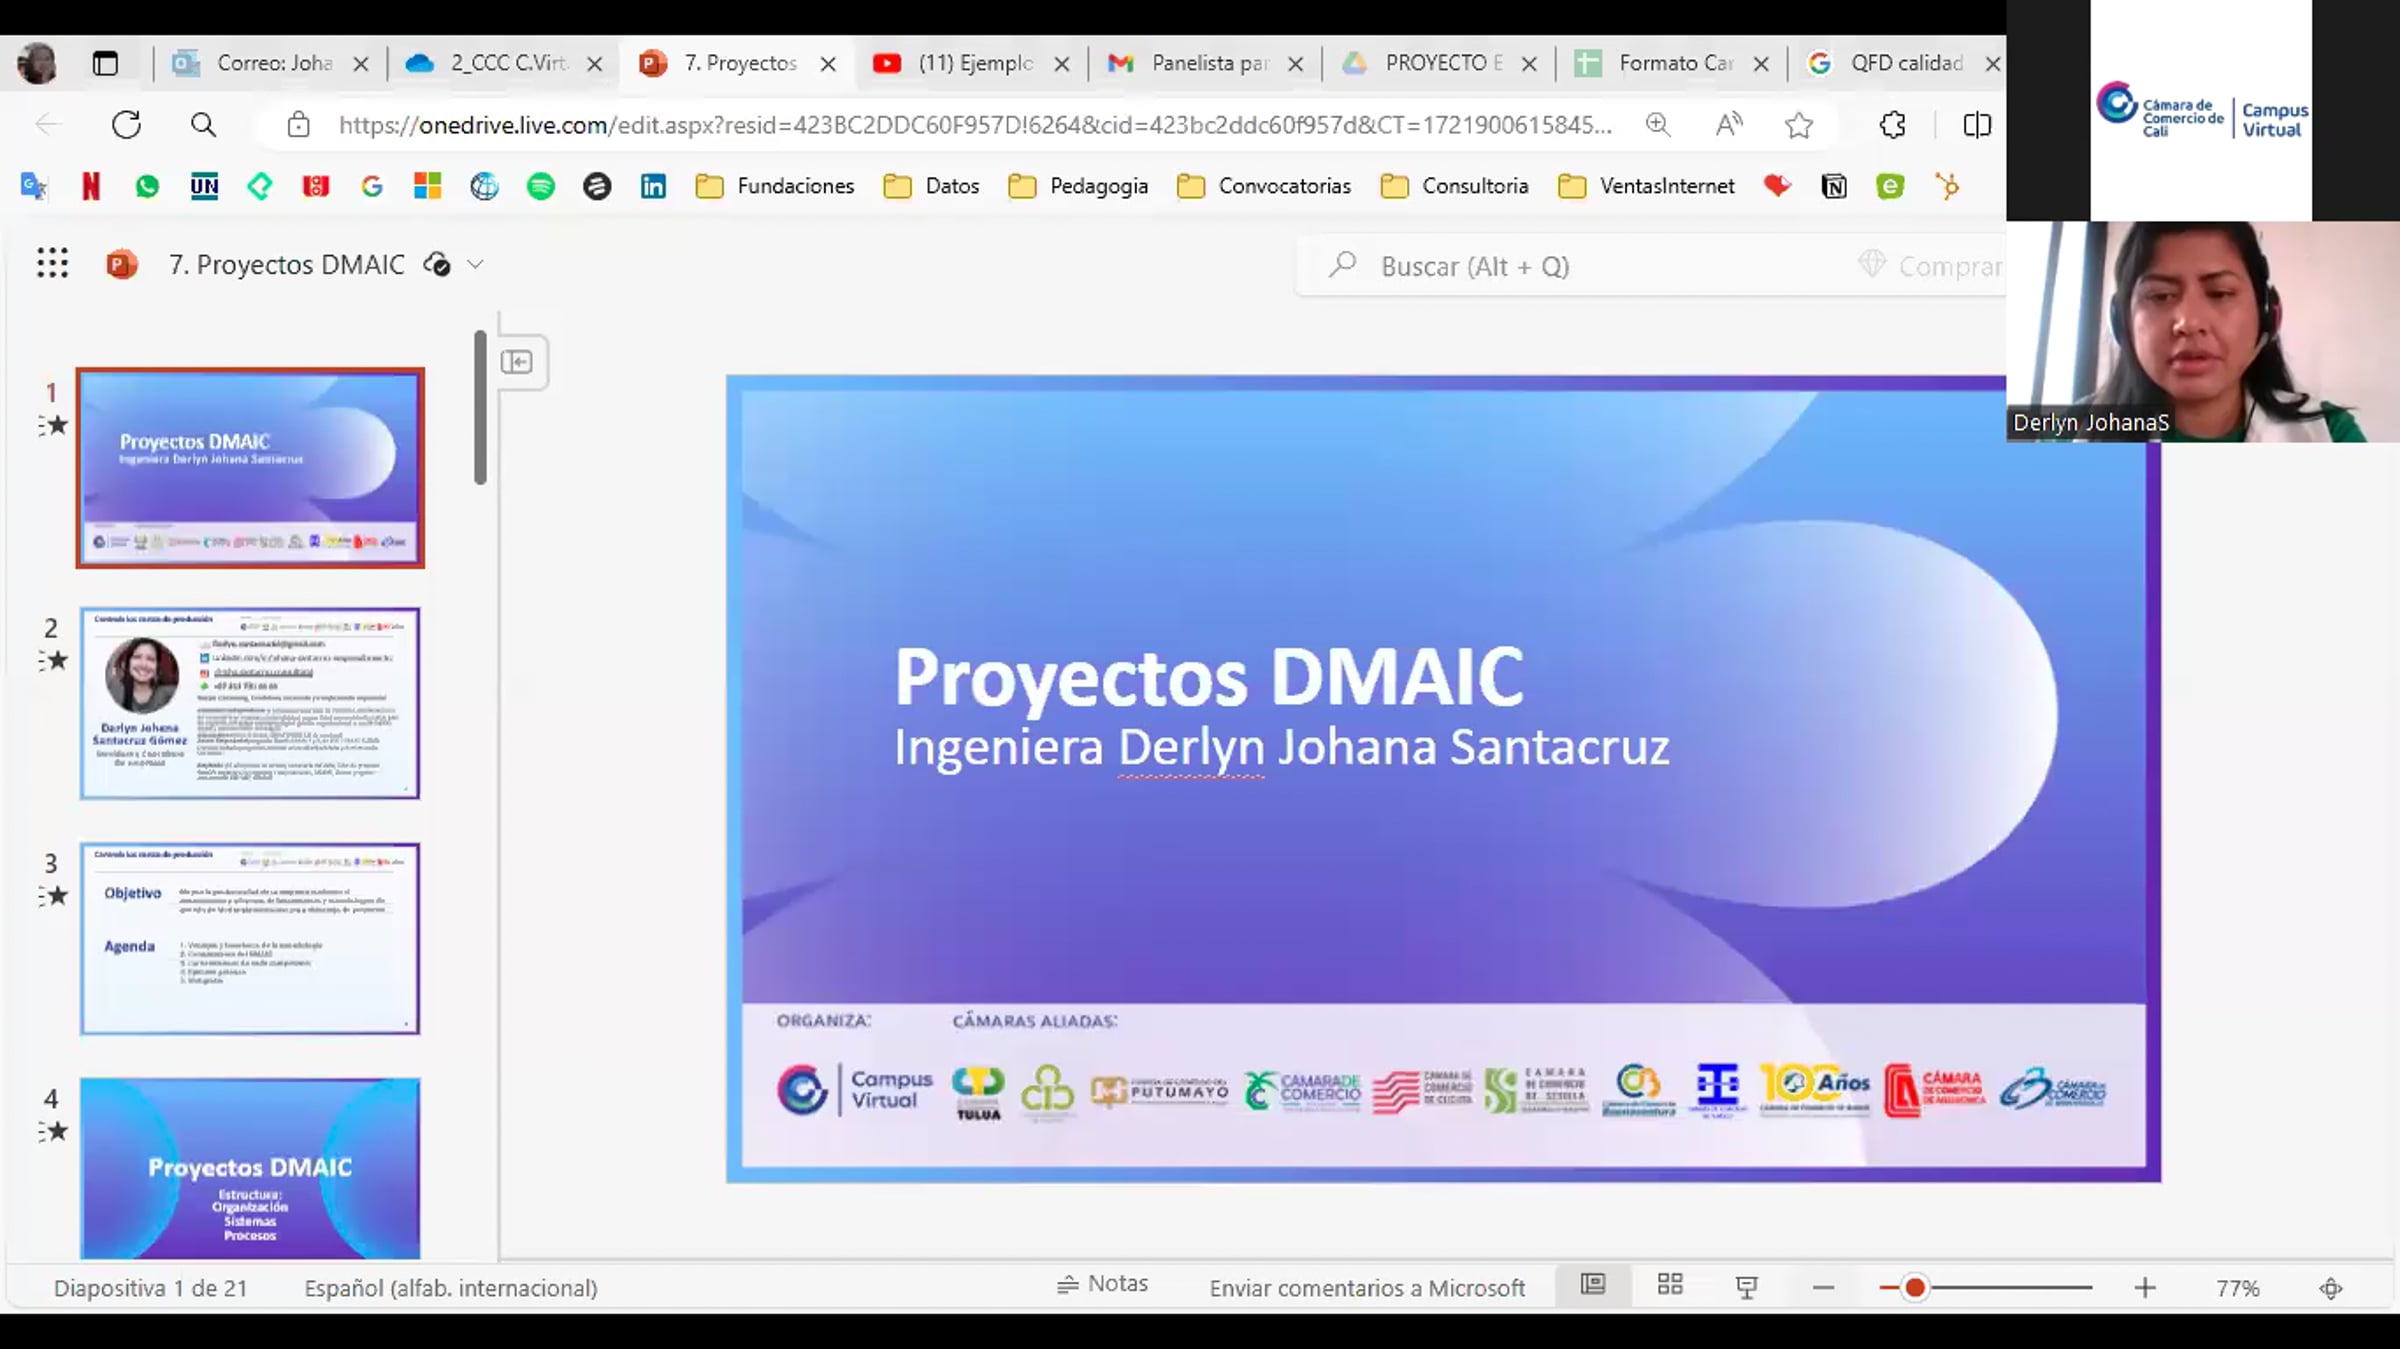Screen dimensions: 2400x1349
Task: Toggle the Notas notes pane
Action: pos(1102,1284)
